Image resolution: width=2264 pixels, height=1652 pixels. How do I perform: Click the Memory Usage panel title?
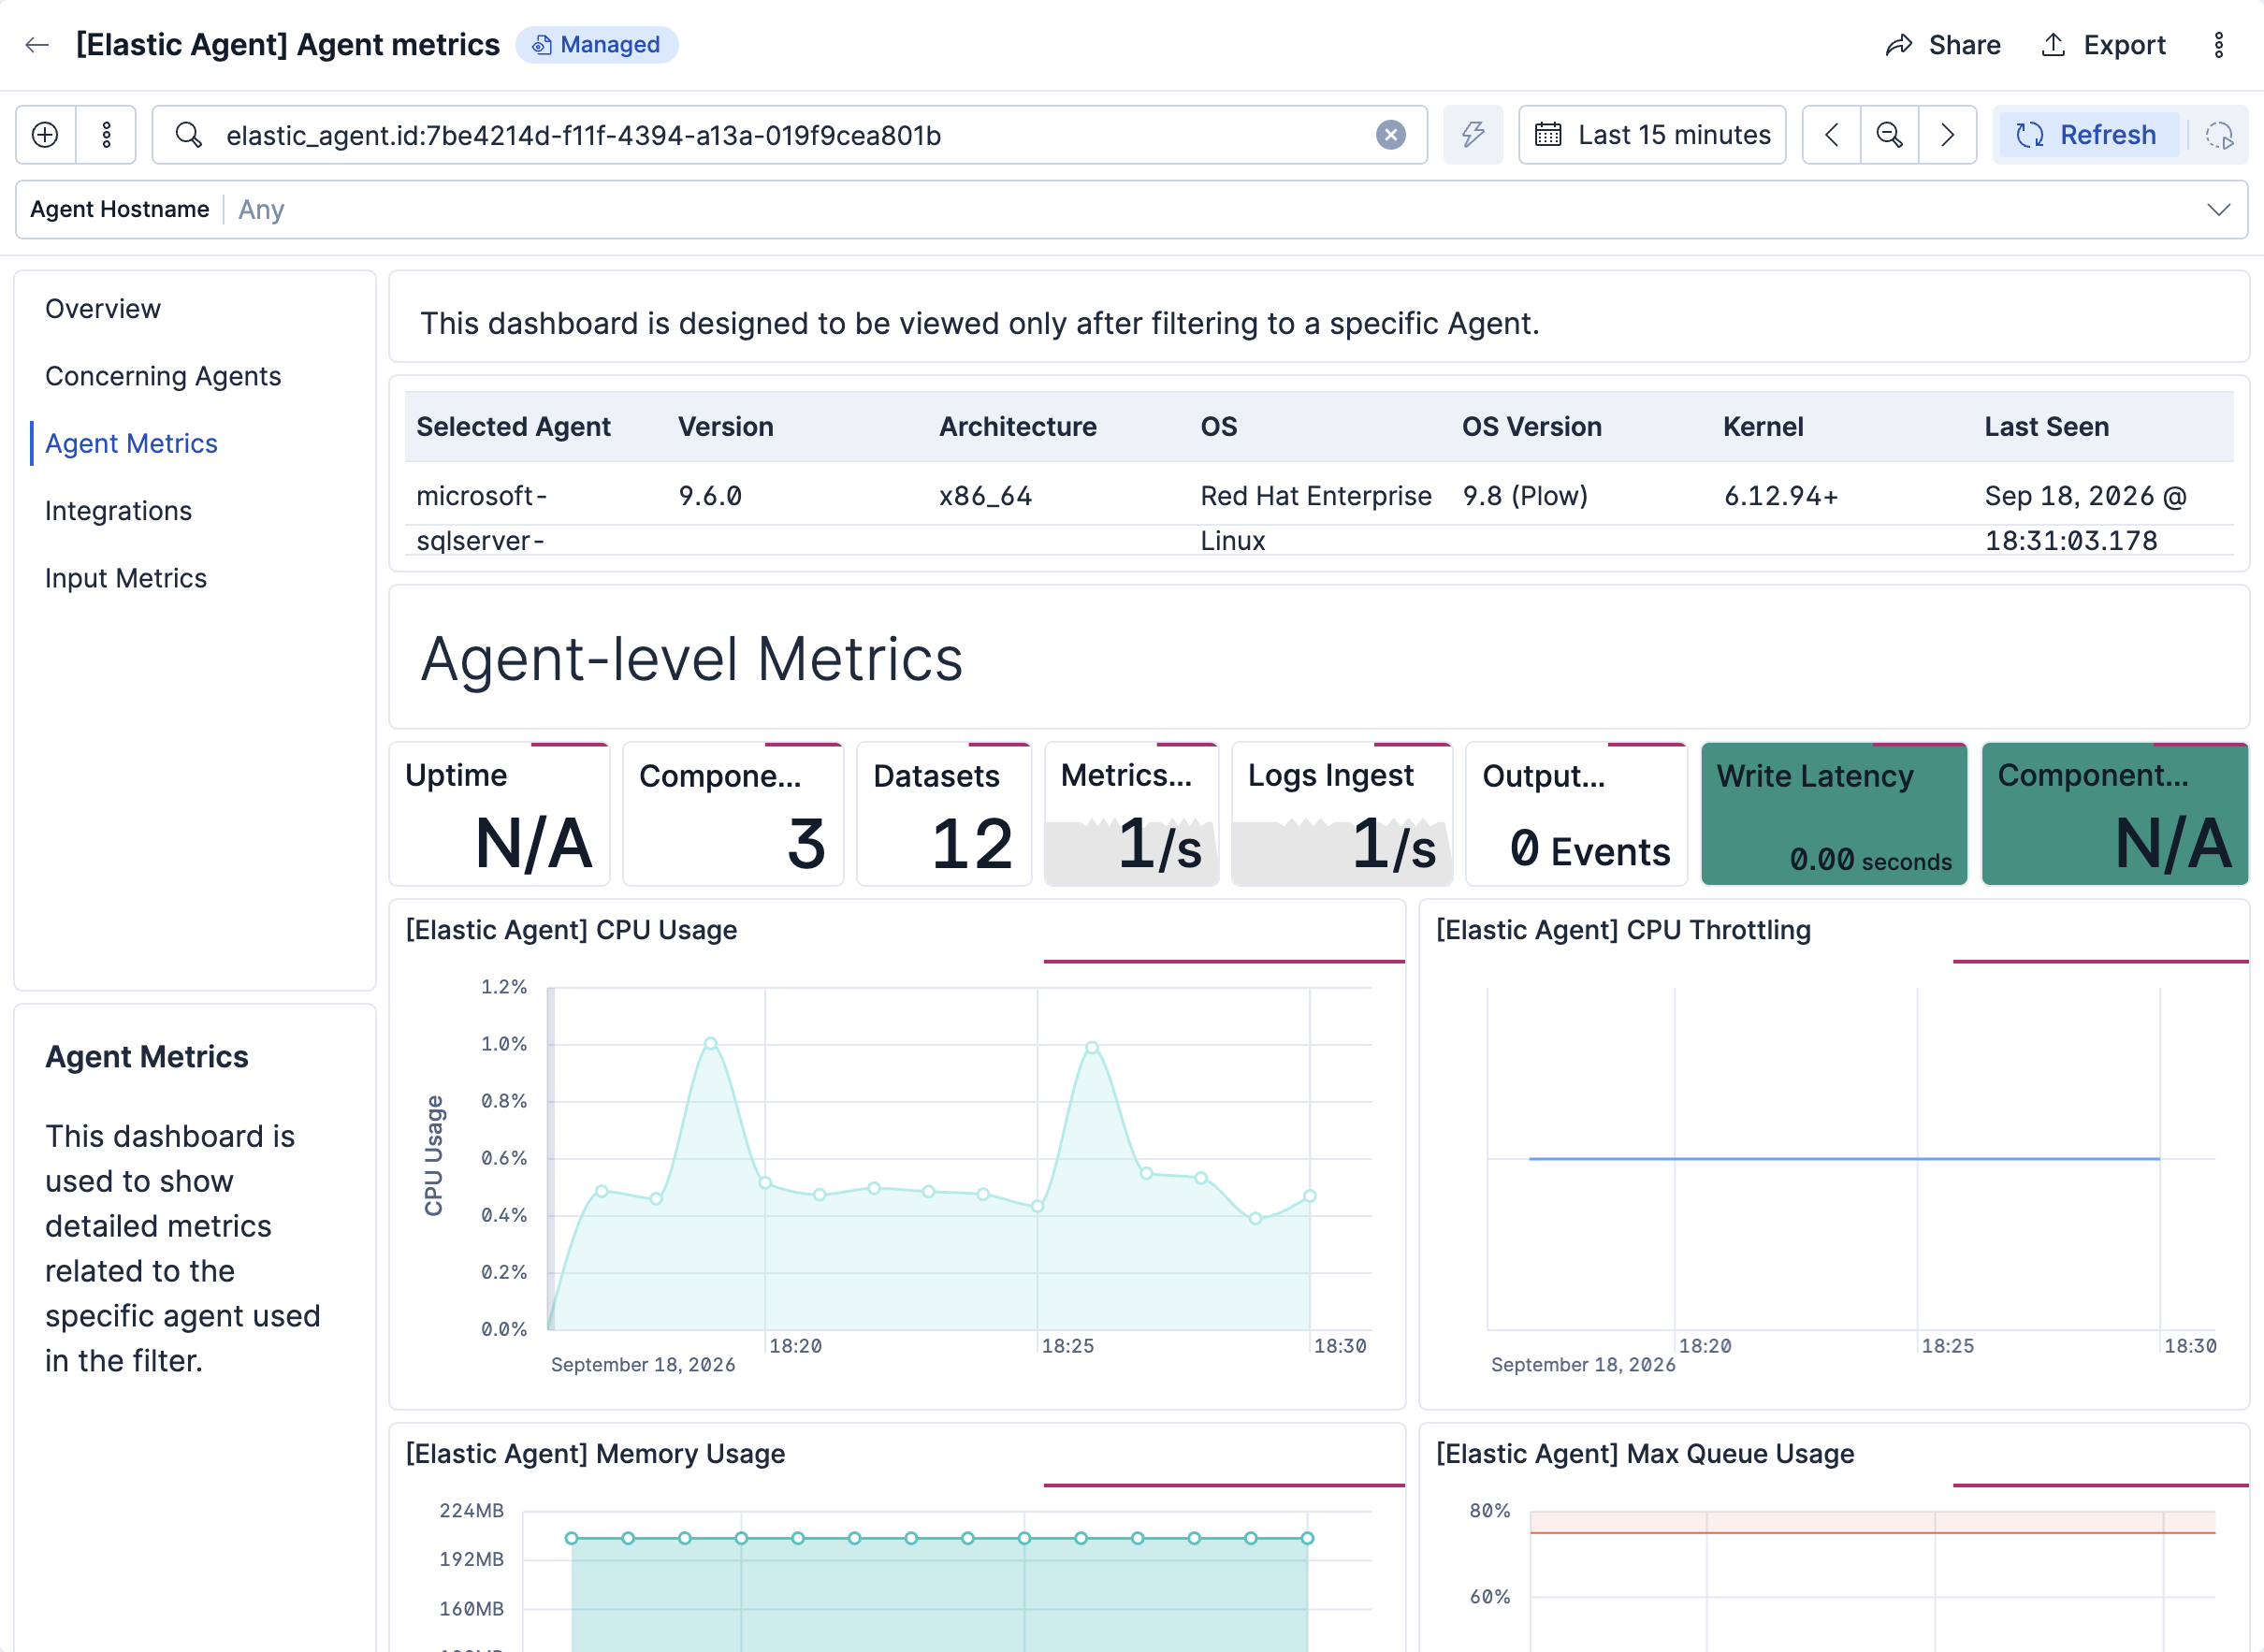point(595,1455)
